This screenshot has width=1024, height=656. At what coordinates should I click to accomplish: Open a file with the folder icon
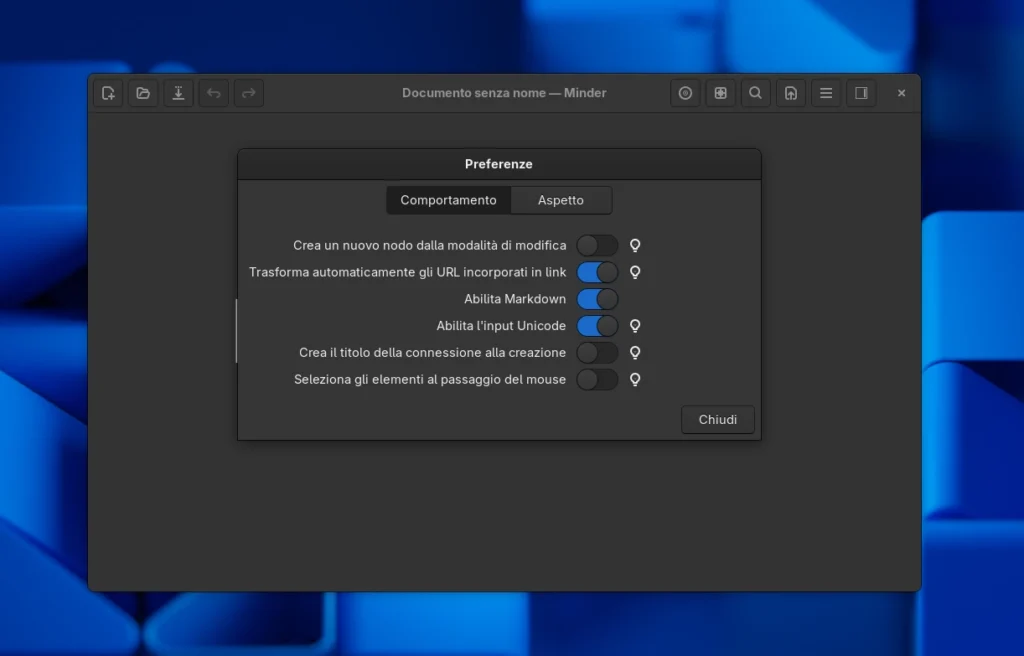click(143, 93)
